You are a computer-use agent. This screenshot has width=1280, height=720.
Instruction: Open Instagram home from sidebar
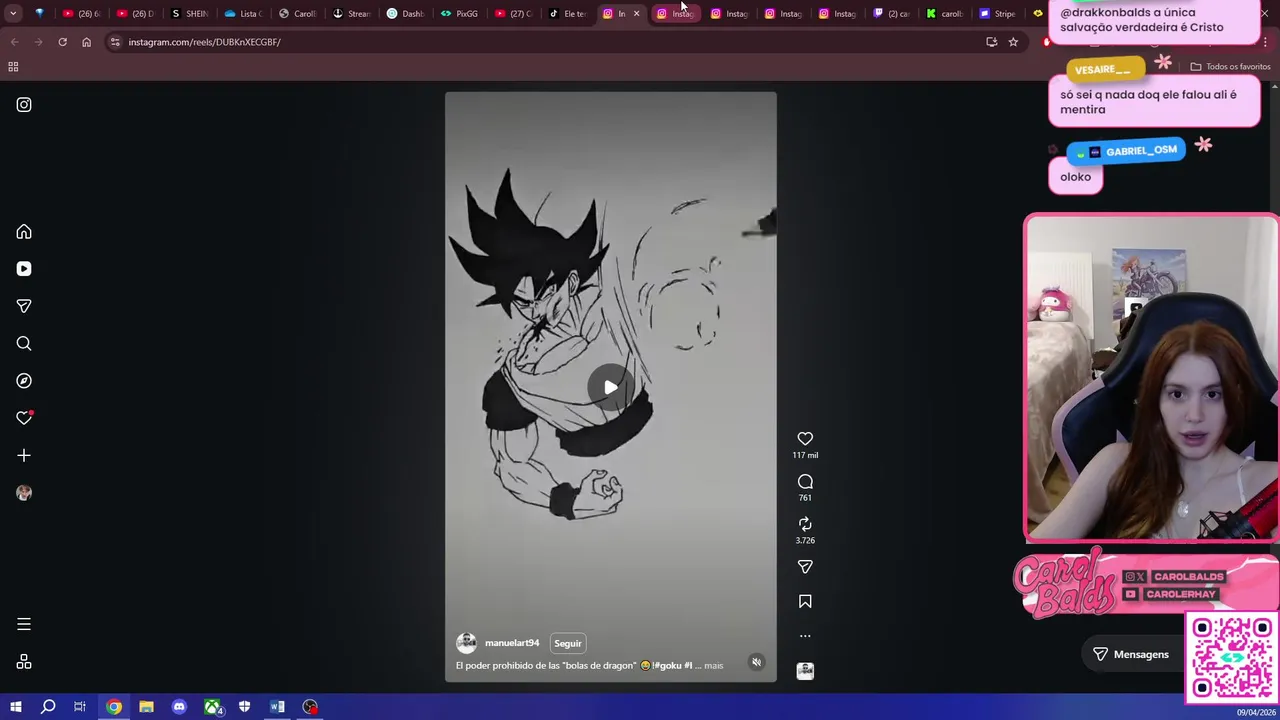24,232
